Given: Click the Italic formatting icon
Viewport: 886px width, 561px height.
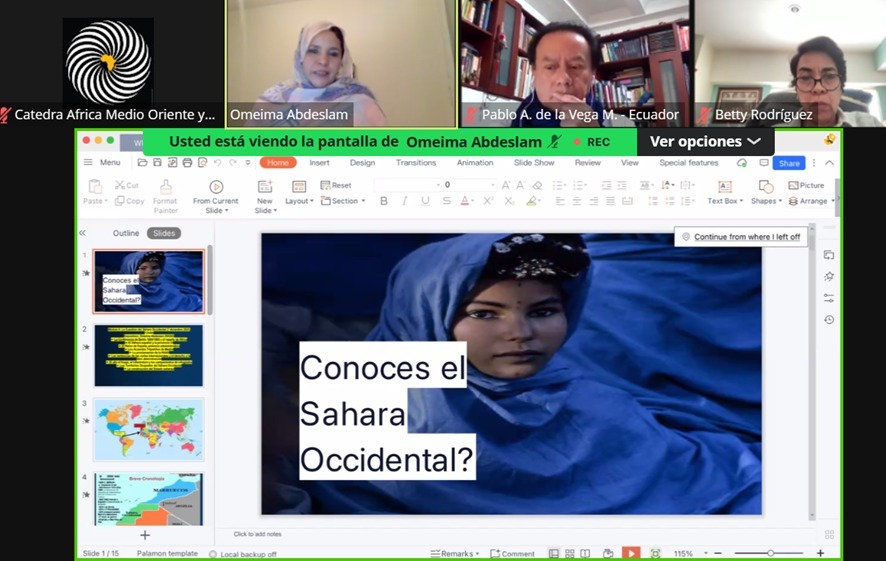Looking at the screenshot, I should tap(405, 201).
